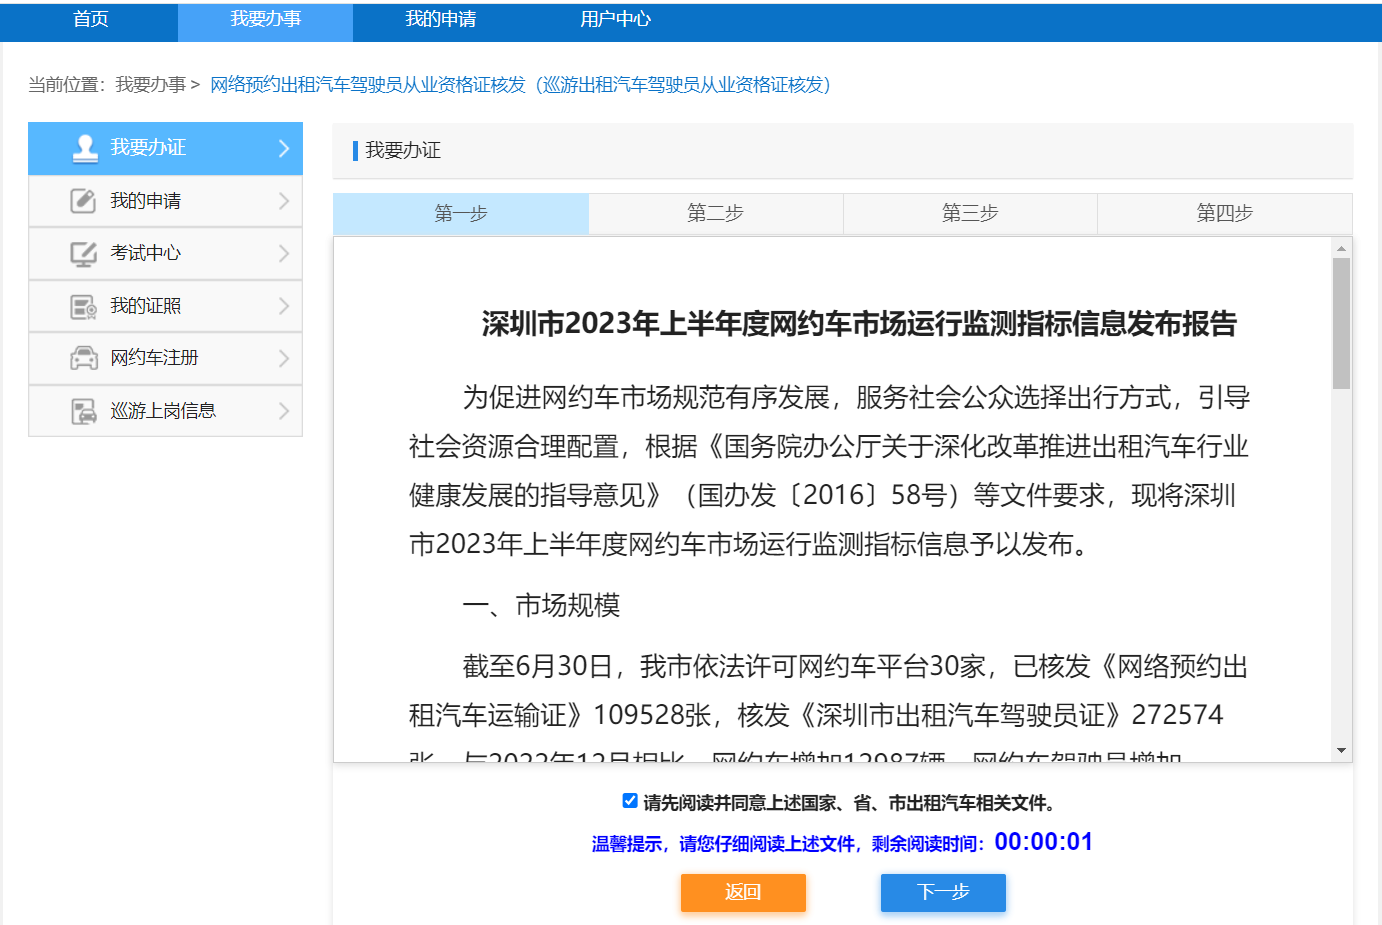Uncheck the agreement checkbox for reading documents
Image resolution: width=1382 pixels, height=925 pixels.
630,801
